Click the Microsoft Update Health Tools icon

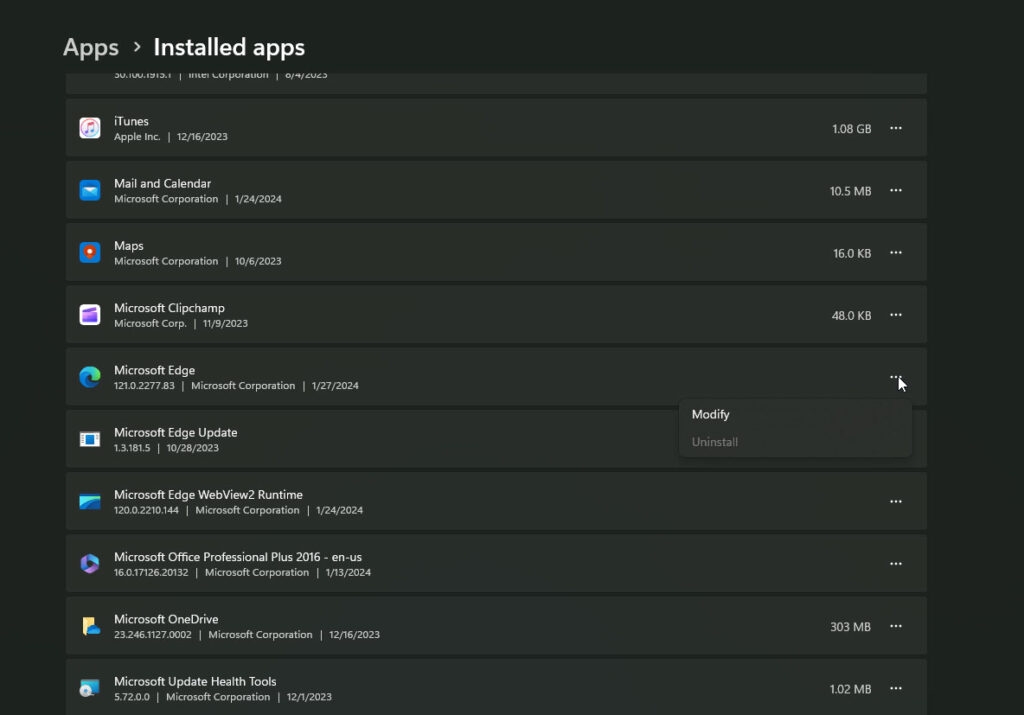point(90,688)
